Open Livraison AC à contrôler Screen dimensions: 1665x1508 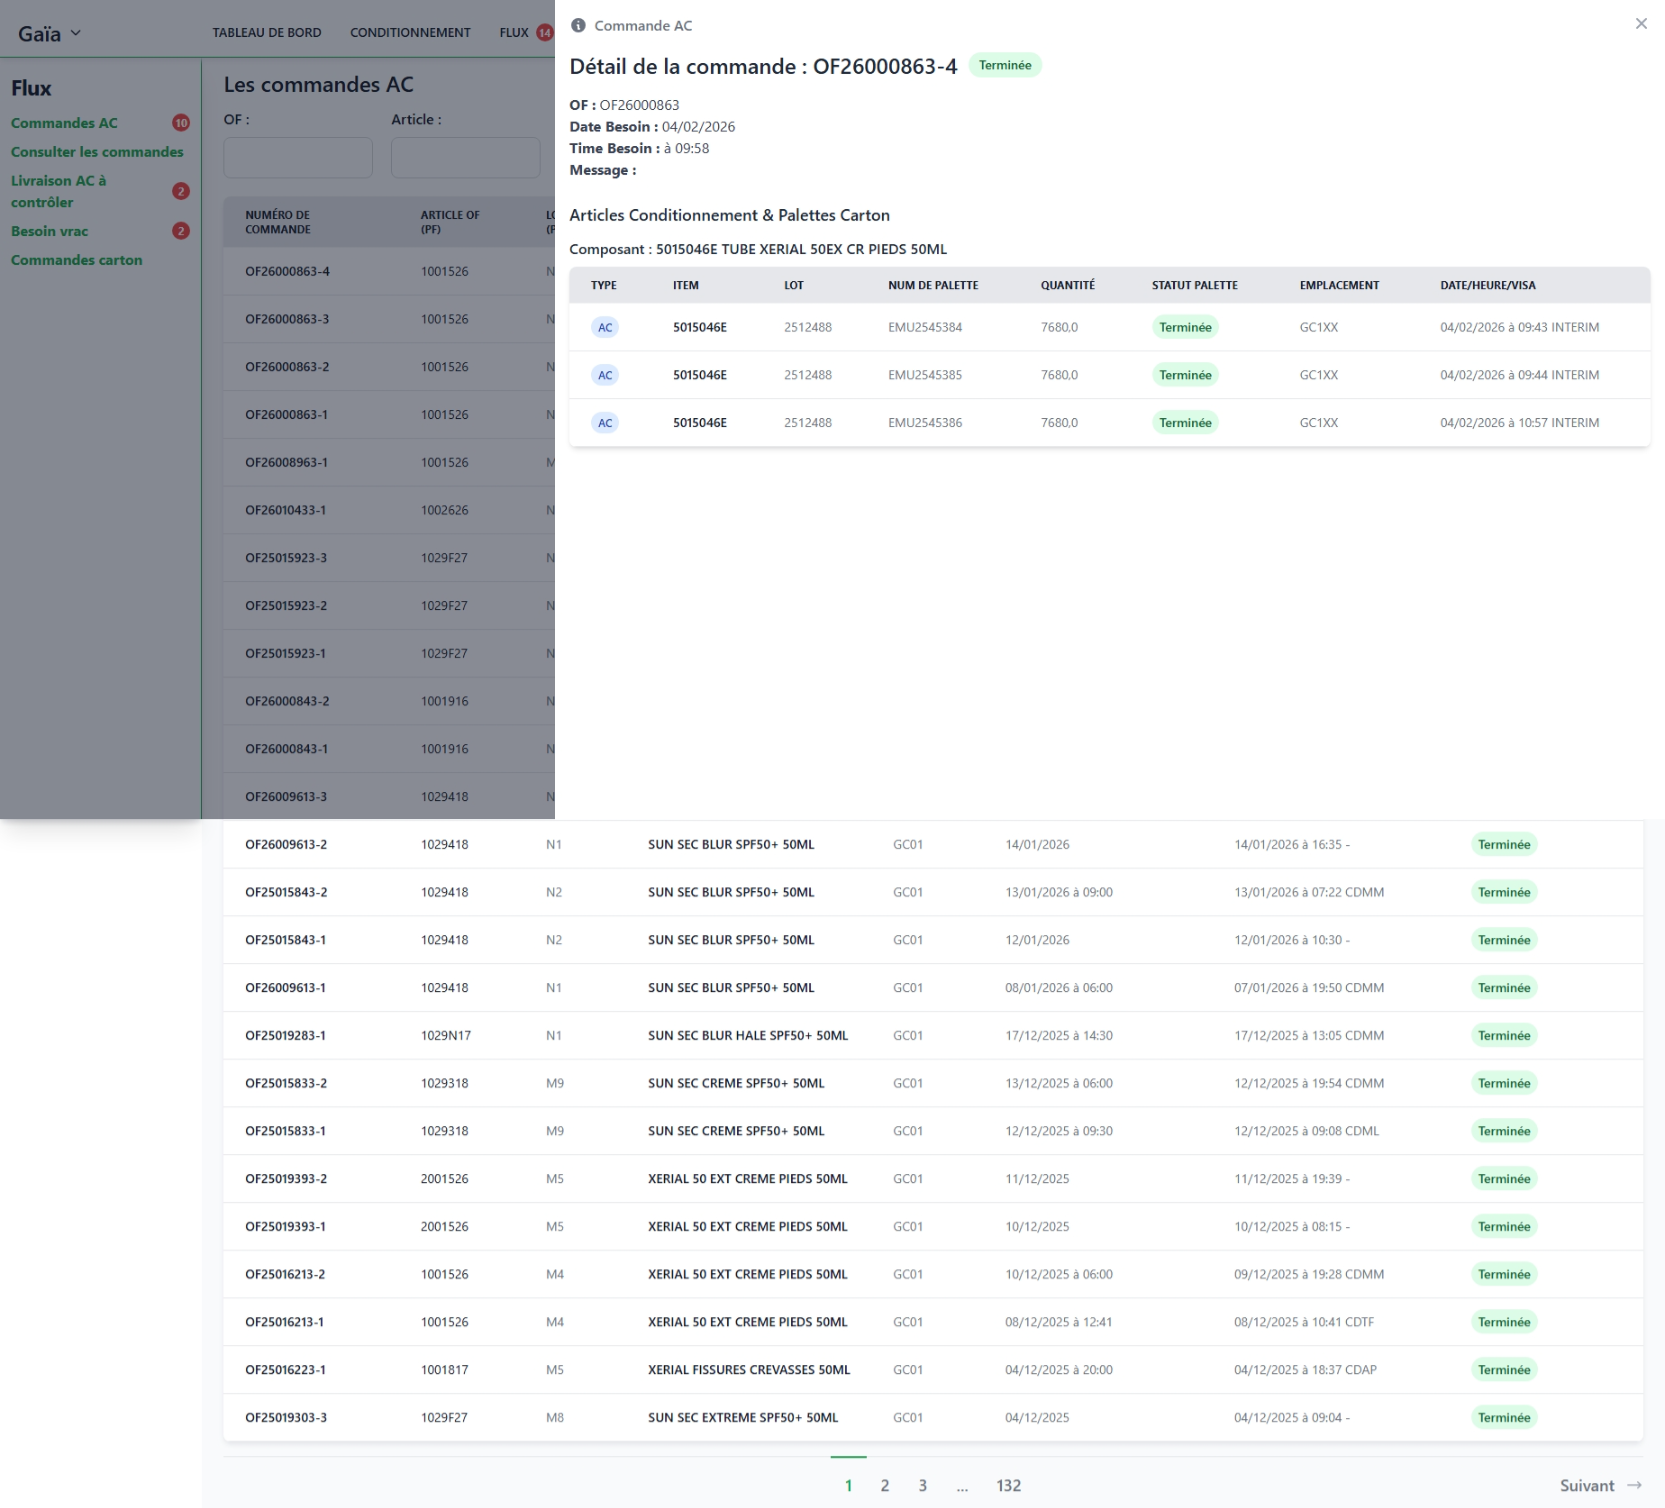point(58,191)
